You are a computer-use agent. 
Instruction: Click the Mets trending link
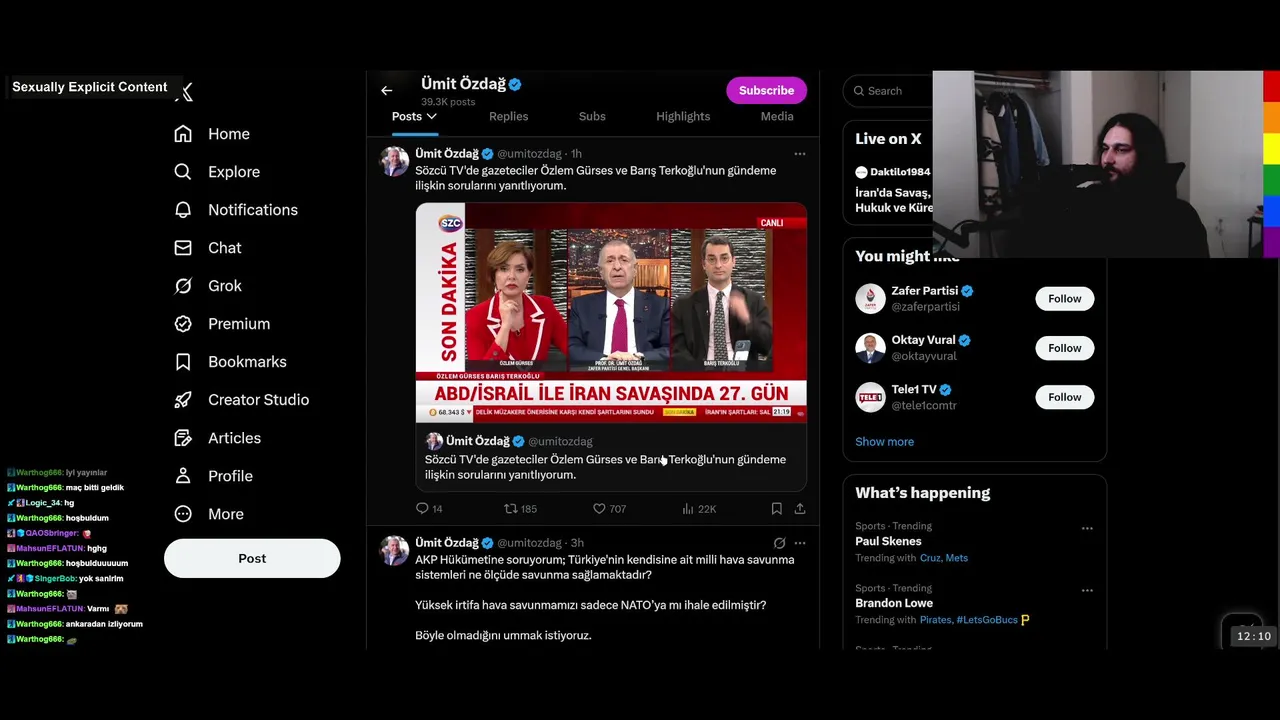click(957, 558)
